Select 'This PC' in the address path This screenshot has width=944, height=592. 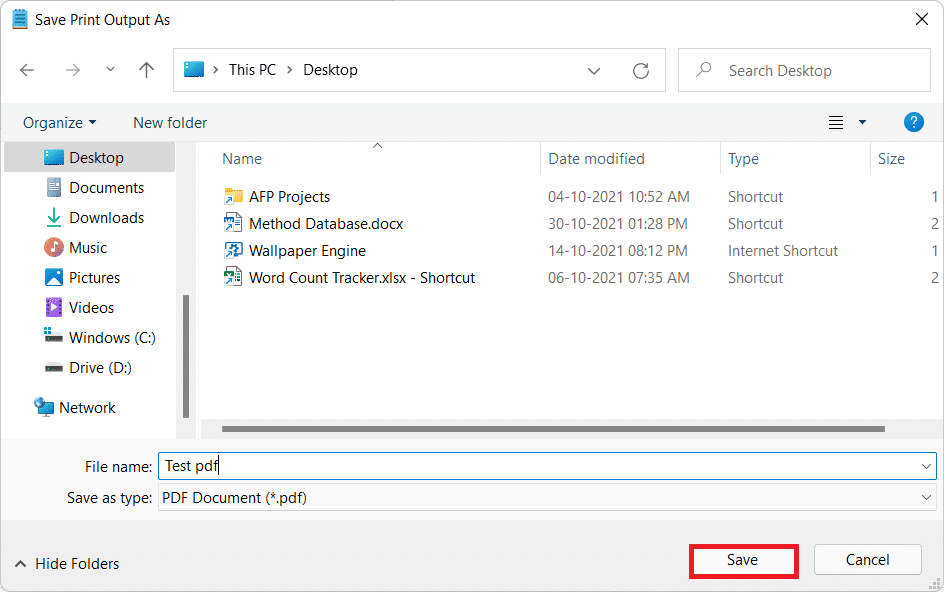coord(252,70)
